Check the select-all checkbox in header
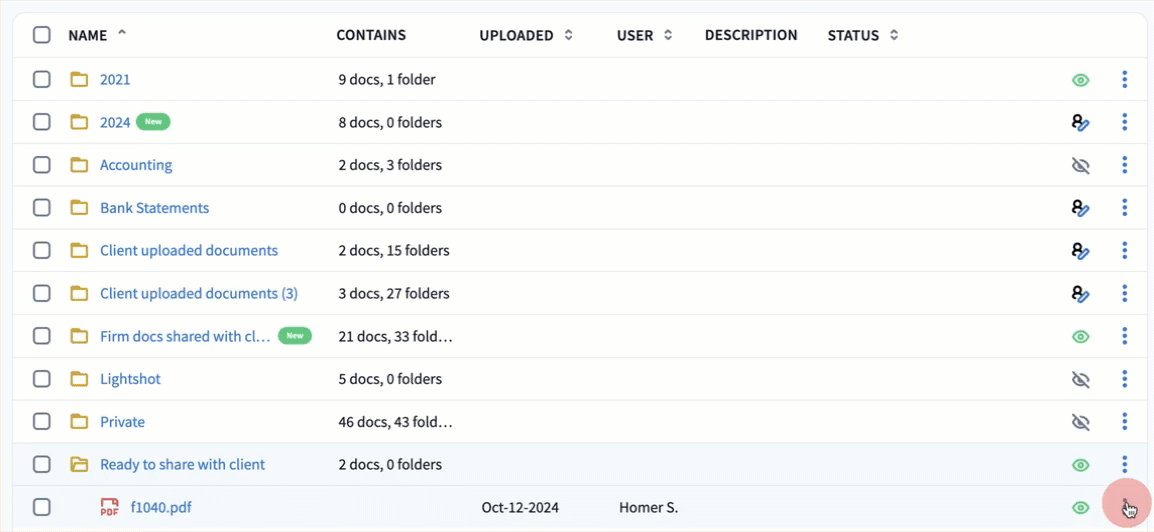The height and width of the screenshot is (532, 1154). click(x=41, y=35)
